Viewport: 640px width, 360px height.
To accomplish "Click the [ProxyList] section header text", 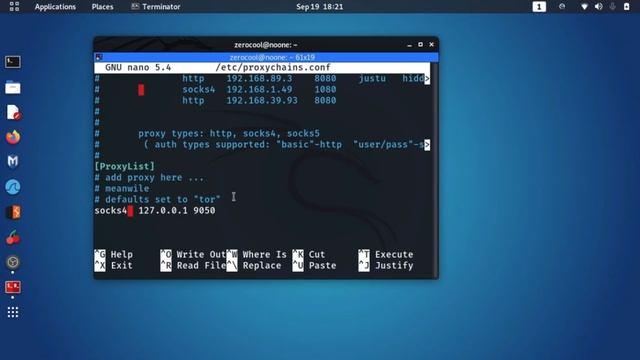I will pos(124,167).
